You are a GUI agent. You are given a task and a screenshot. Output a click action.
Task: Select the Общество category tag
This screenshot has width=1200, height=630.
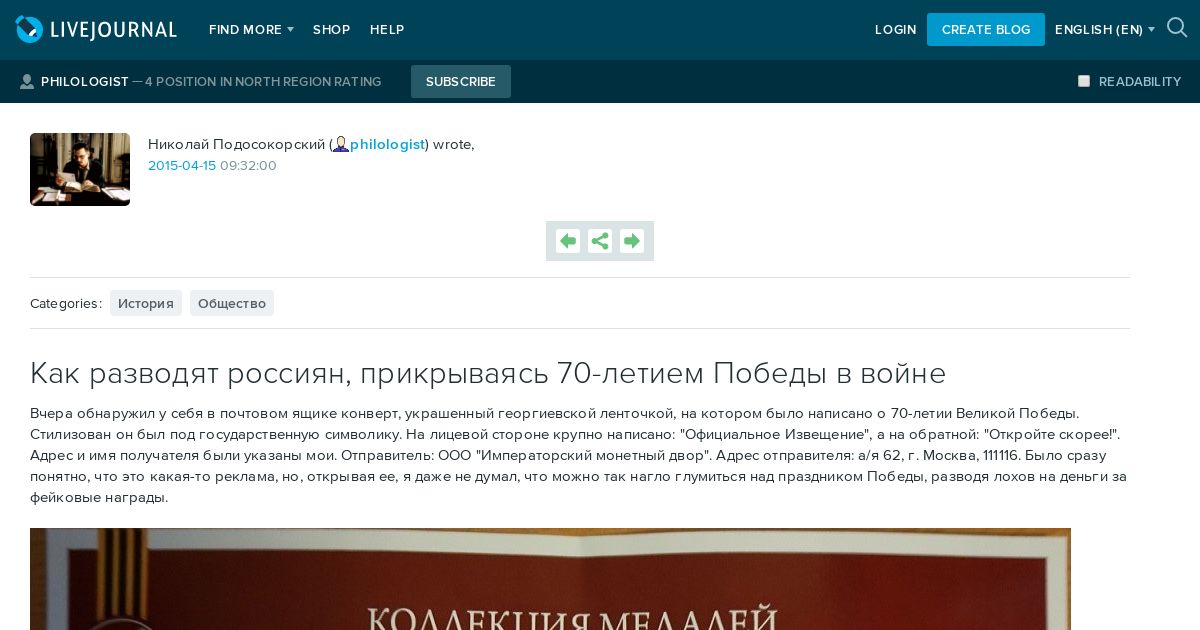(x=232, y=303)
